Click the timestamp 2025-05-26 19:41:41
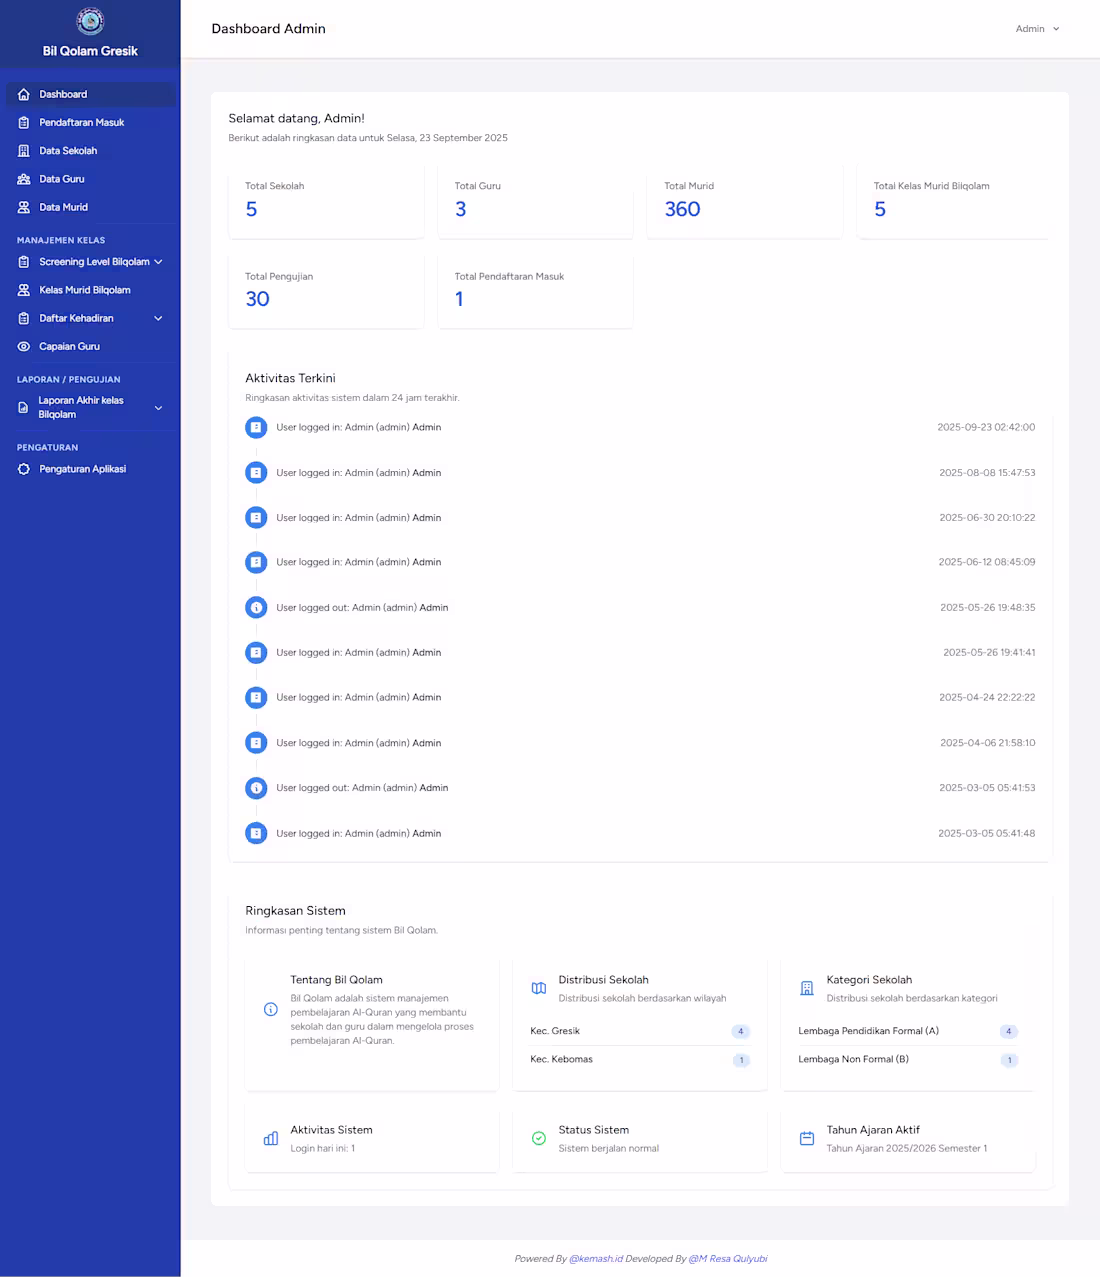This screenshot has height=1278, width=1100. tap(989, 652)
